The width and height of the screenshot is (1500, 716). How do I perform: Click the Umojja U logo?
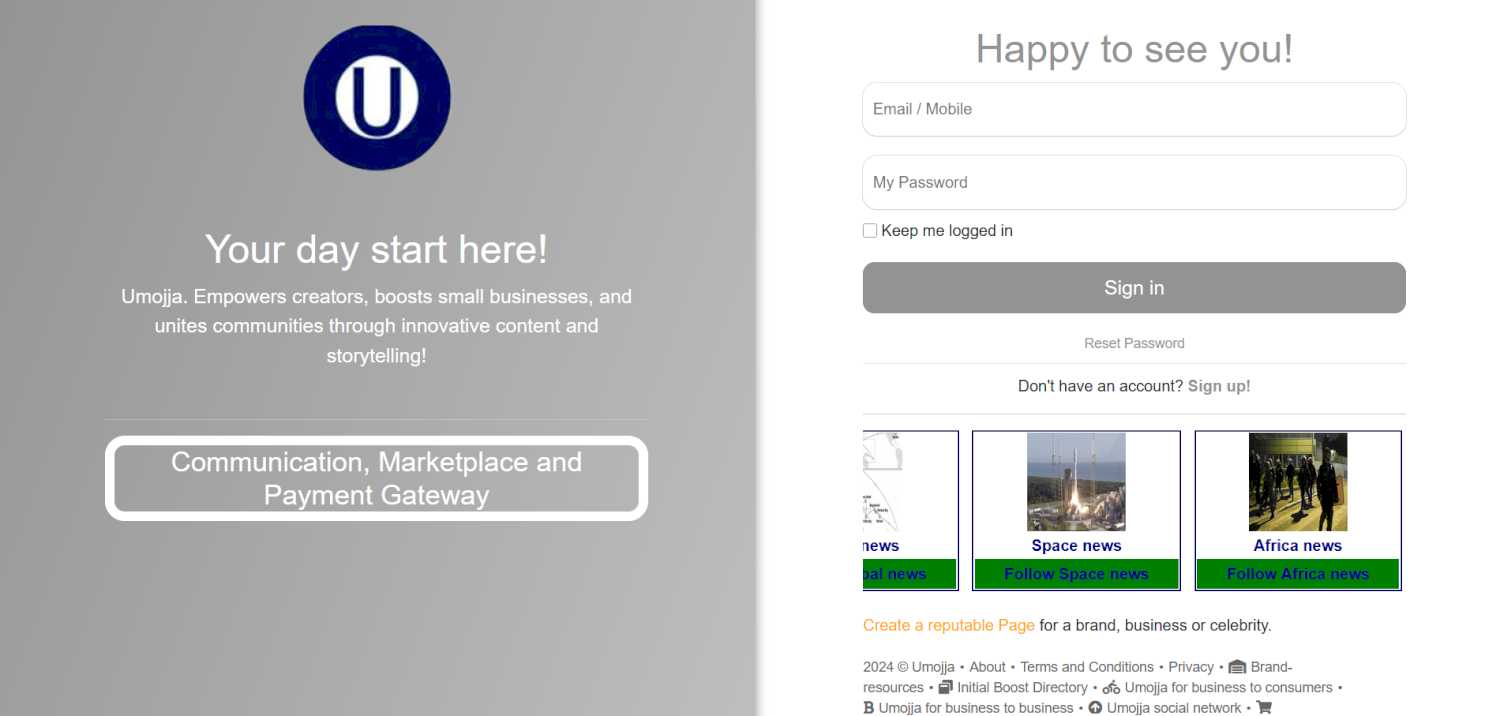coord(377,97)
